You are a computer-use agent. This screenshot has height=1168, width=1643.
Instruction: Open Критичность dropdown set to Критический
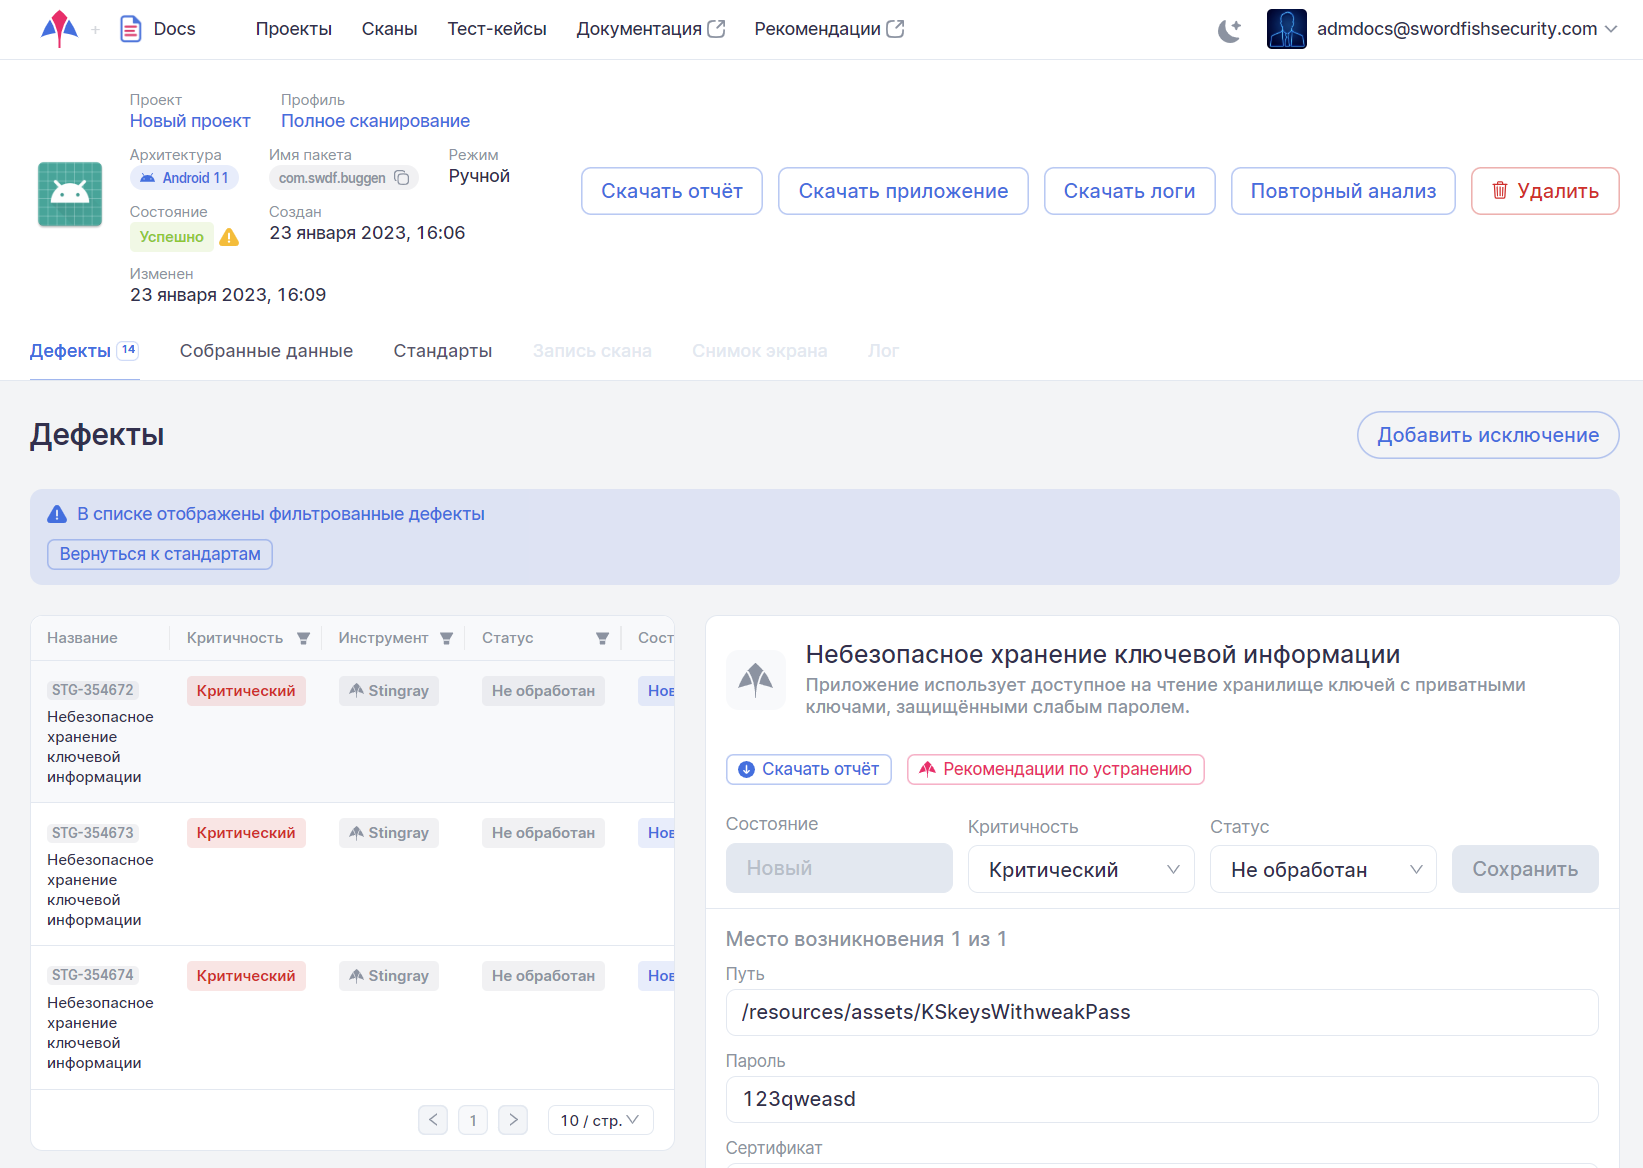click(x=1081, y=870)
